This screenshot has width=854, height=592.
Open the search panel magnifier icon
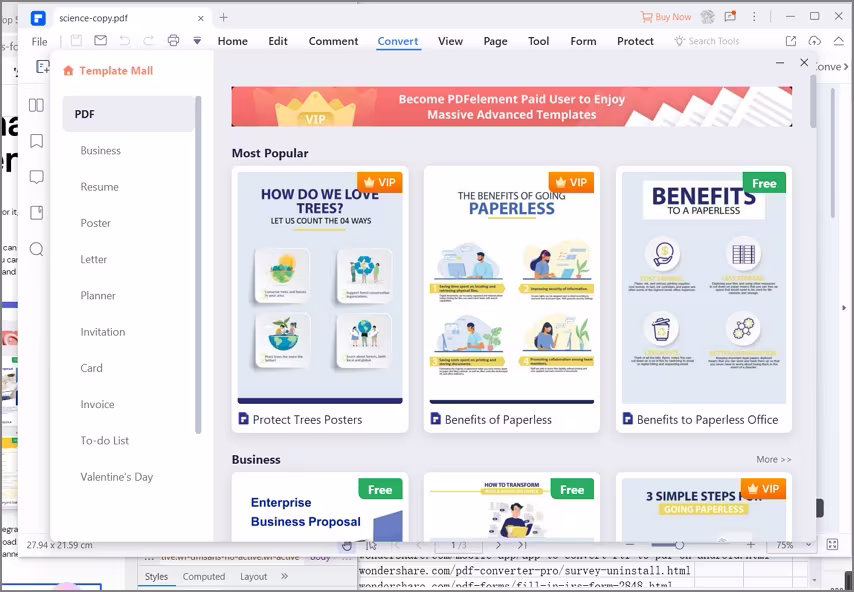point(36,249)
